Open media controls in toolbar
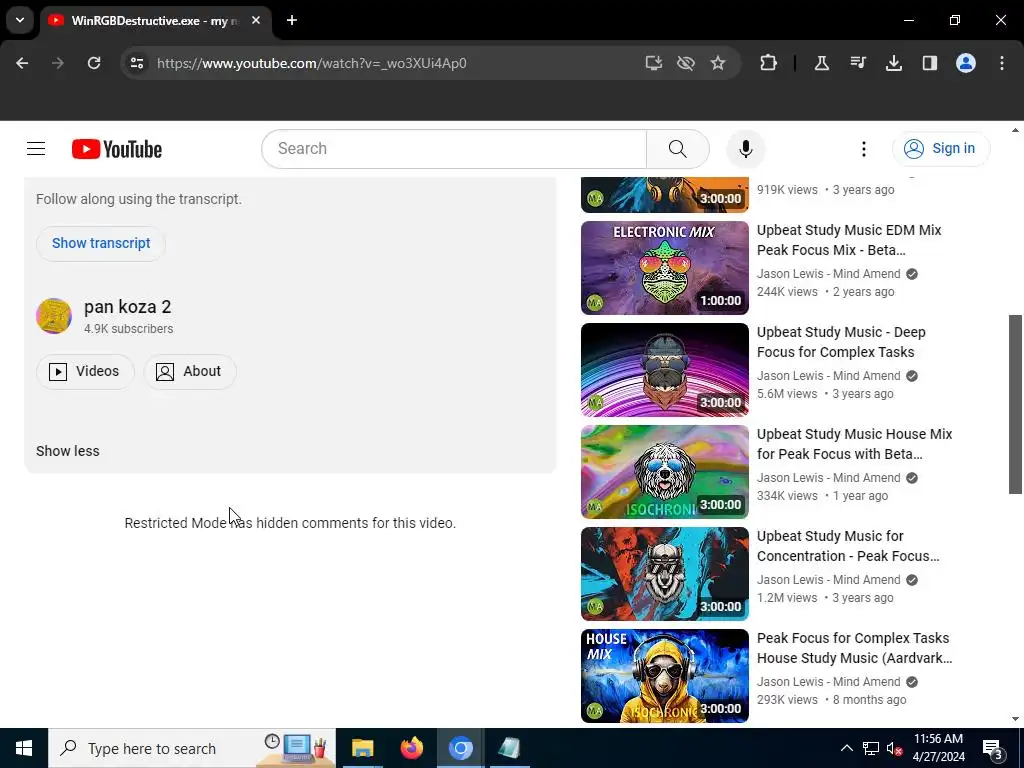The height and width of the screenshot is (768, 1024). (857, 63)
